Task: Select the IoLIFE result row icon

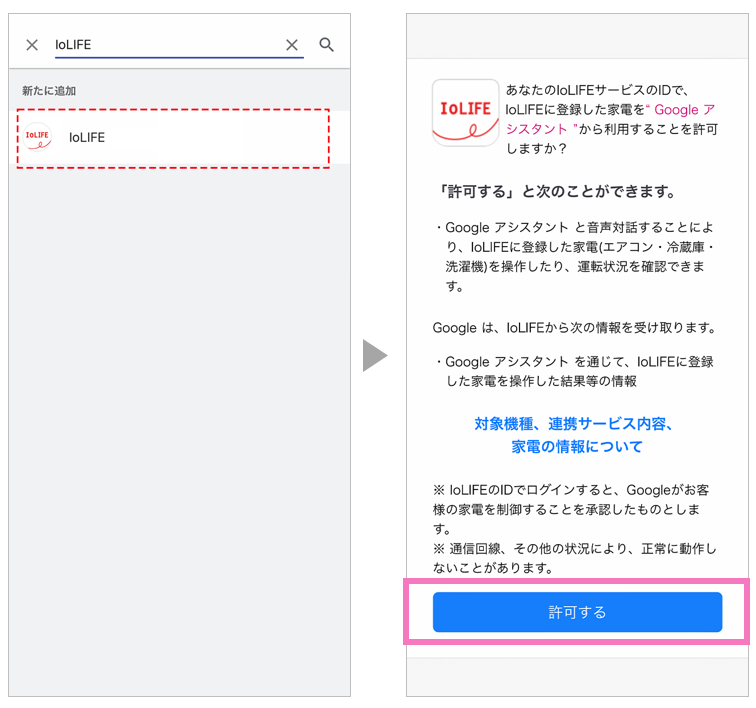Action: (38, 137)
